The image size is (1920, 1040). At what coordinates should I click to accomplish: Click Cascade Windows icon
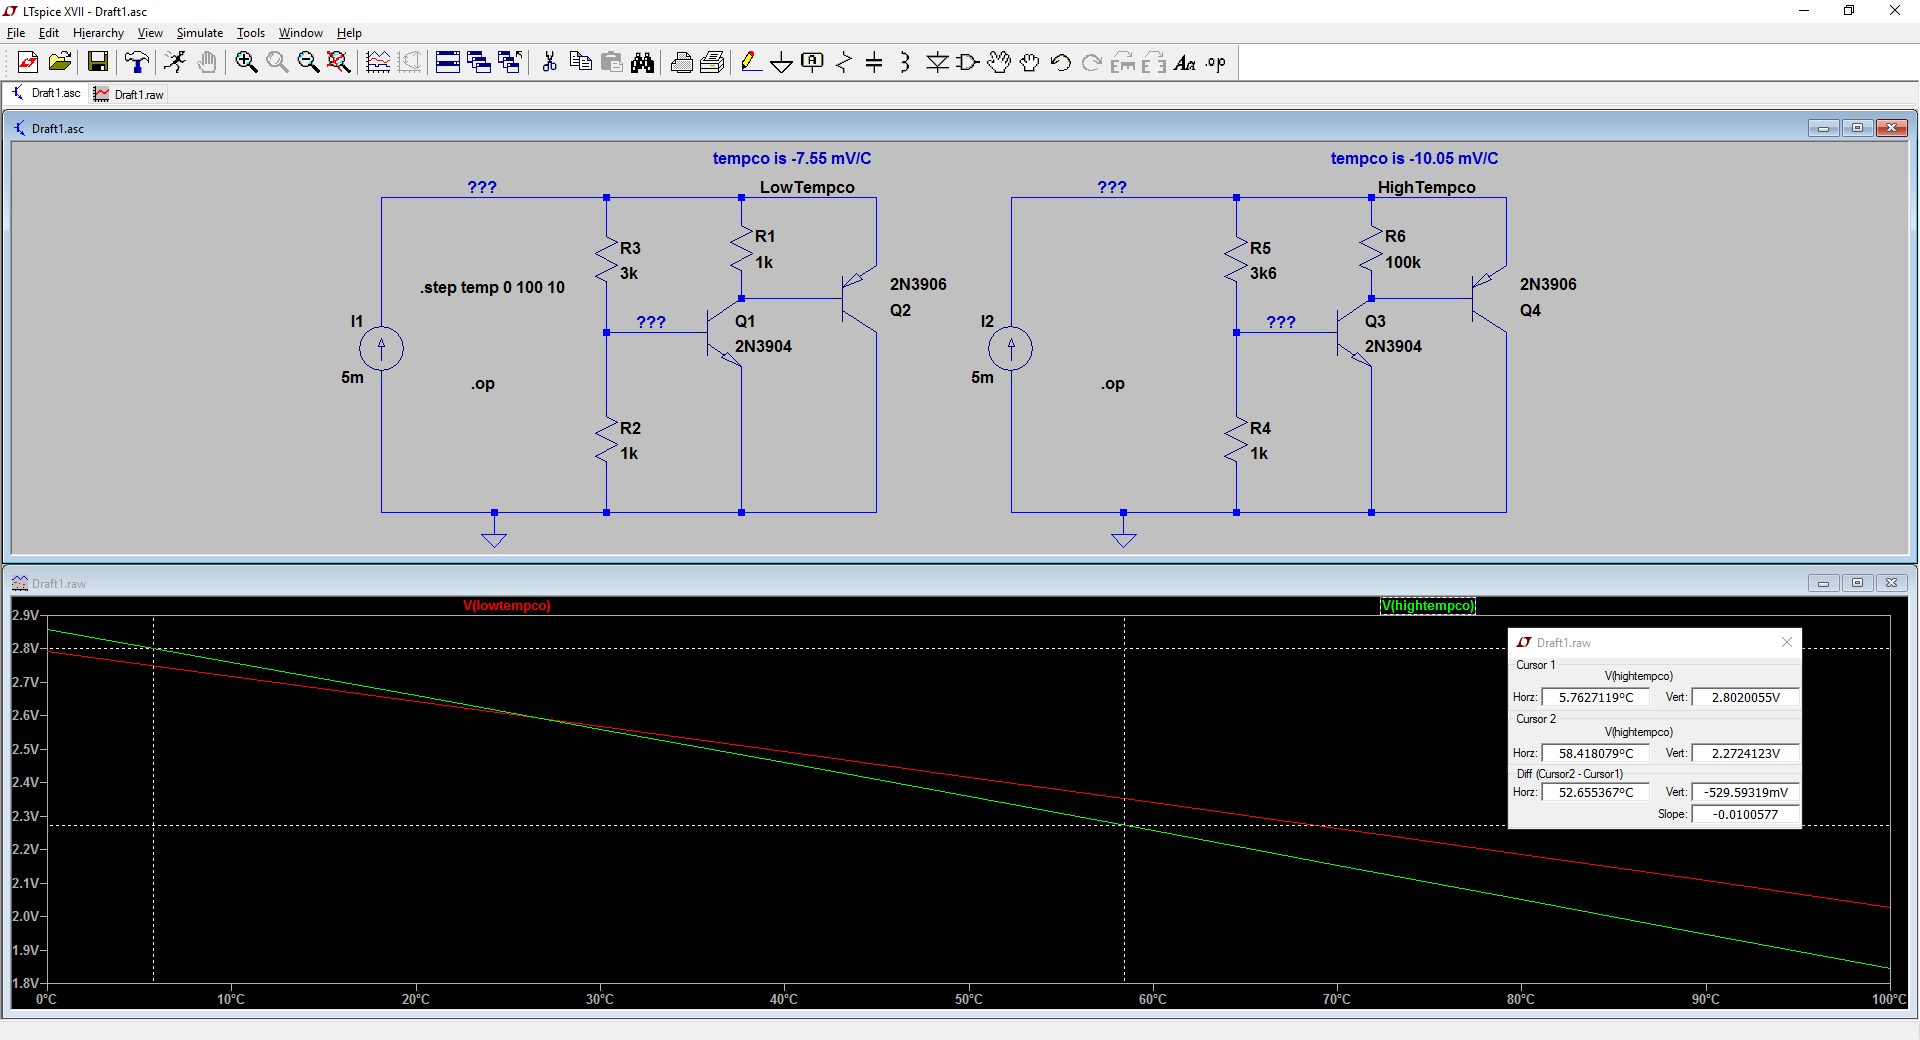tap(479, 62)
